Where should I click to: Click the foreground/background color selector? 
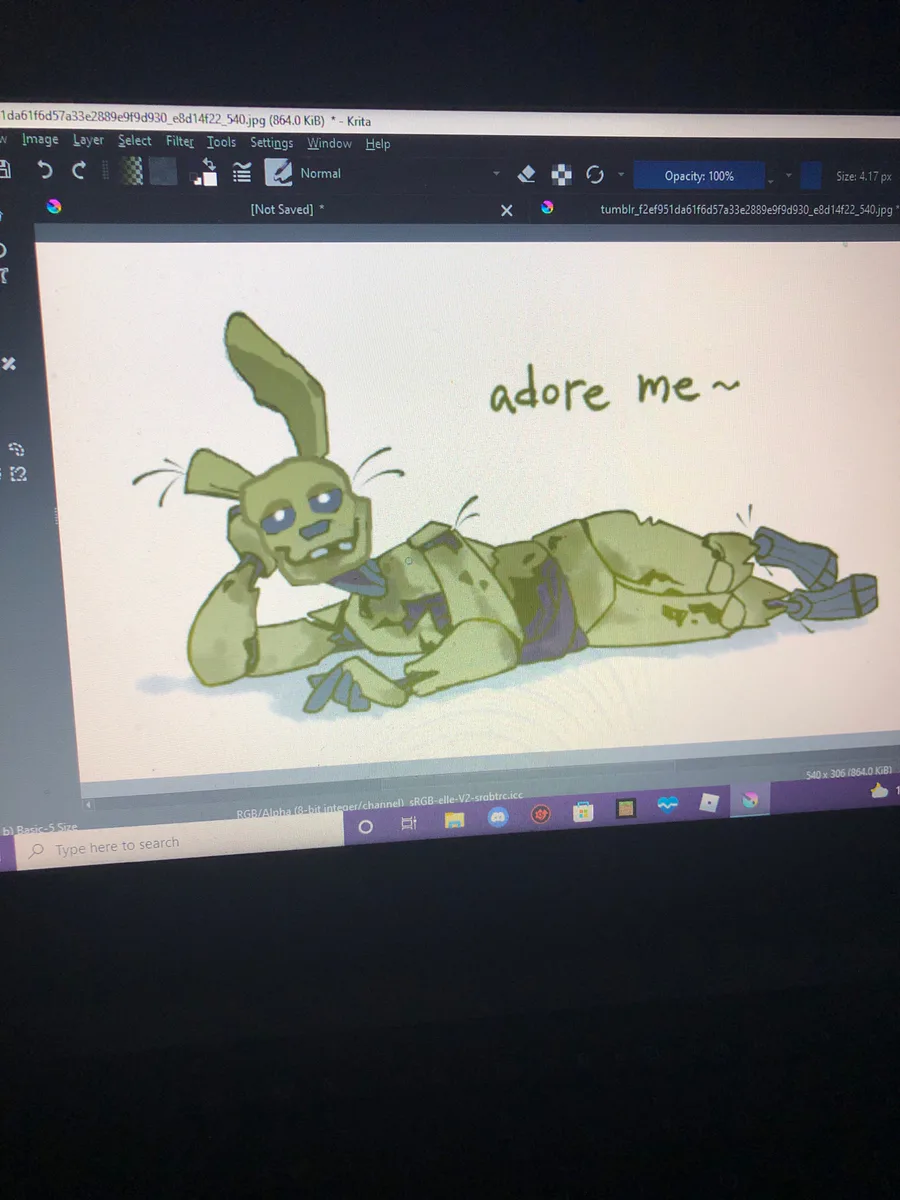click(207, 172)
